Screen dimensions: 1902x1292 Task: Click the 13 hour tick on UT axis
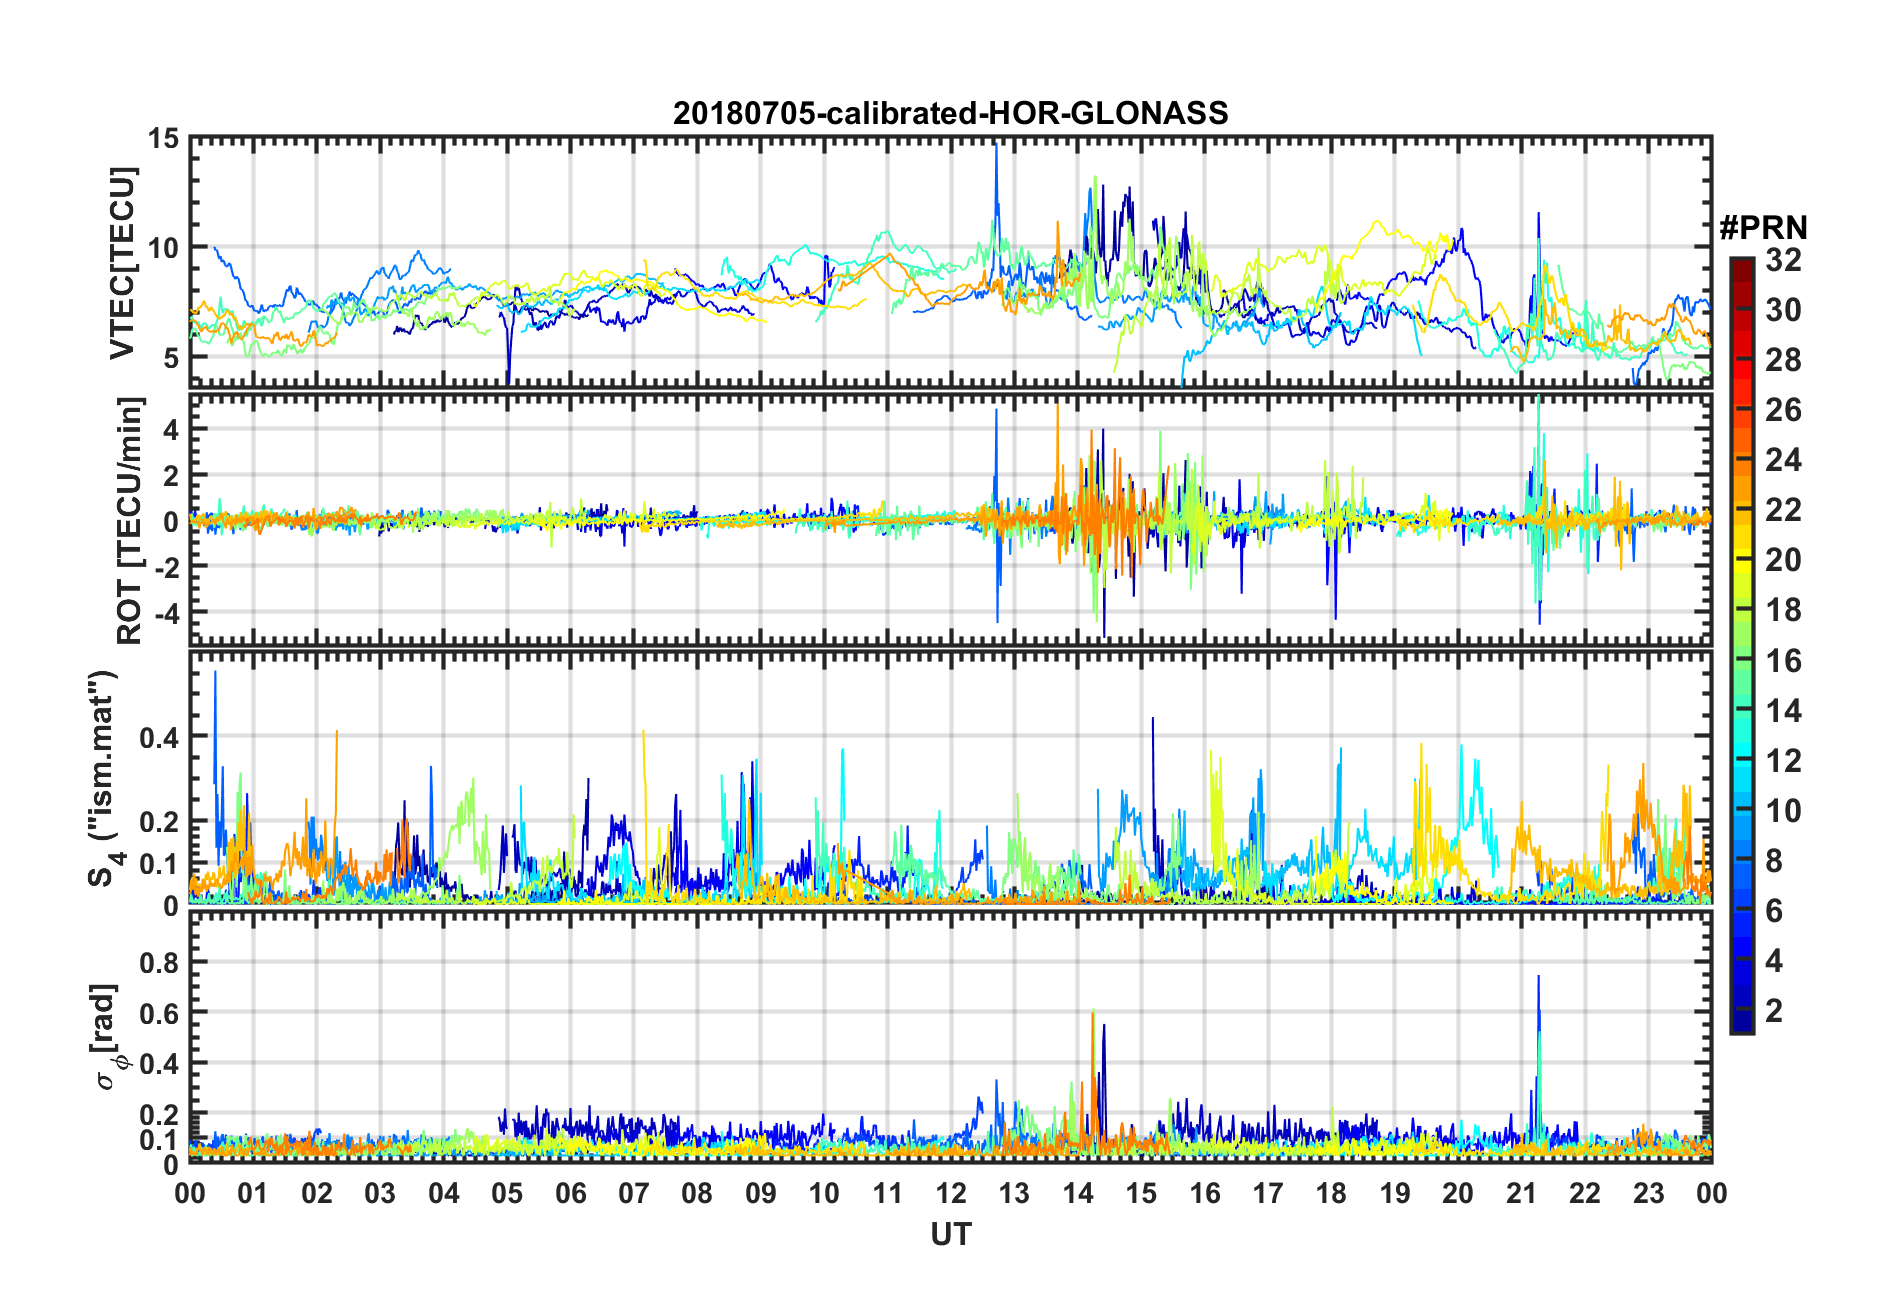coord(1014,1193)
